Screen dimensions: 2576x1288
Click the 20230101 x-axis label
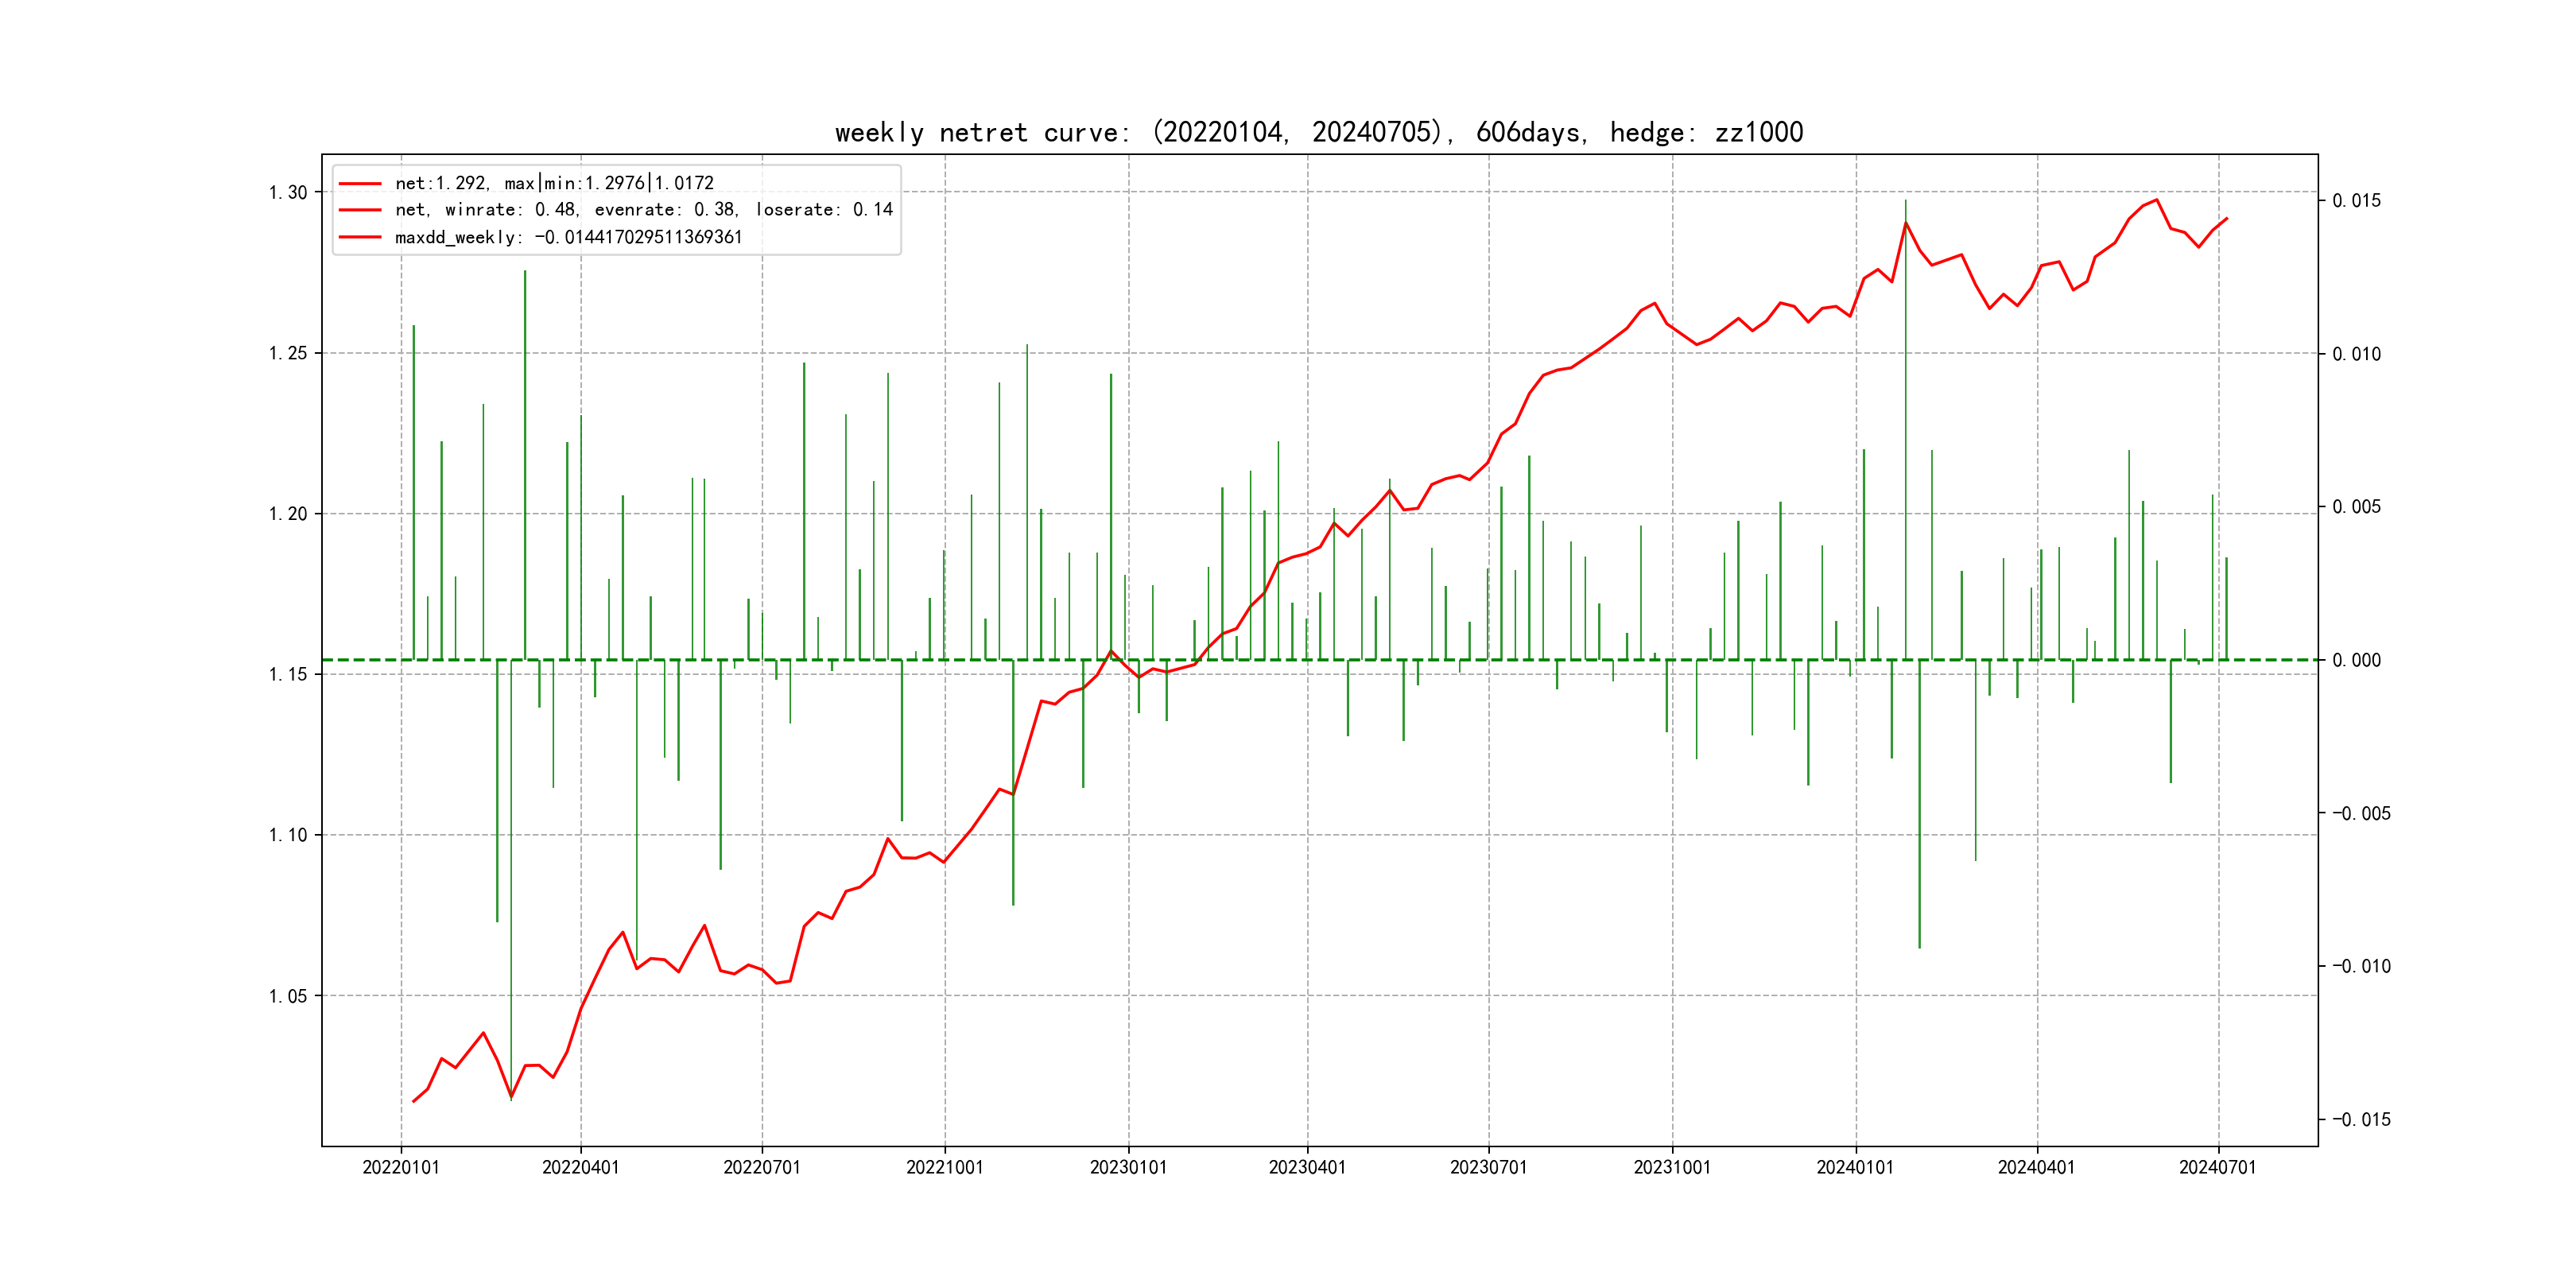(x=1128, y=1167)
